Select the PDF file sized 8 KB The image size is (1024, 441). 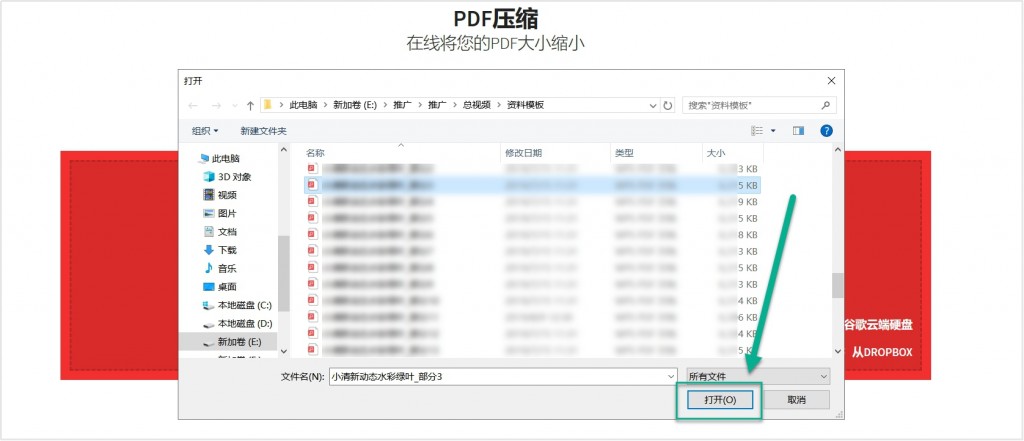(x=533, y=235)
